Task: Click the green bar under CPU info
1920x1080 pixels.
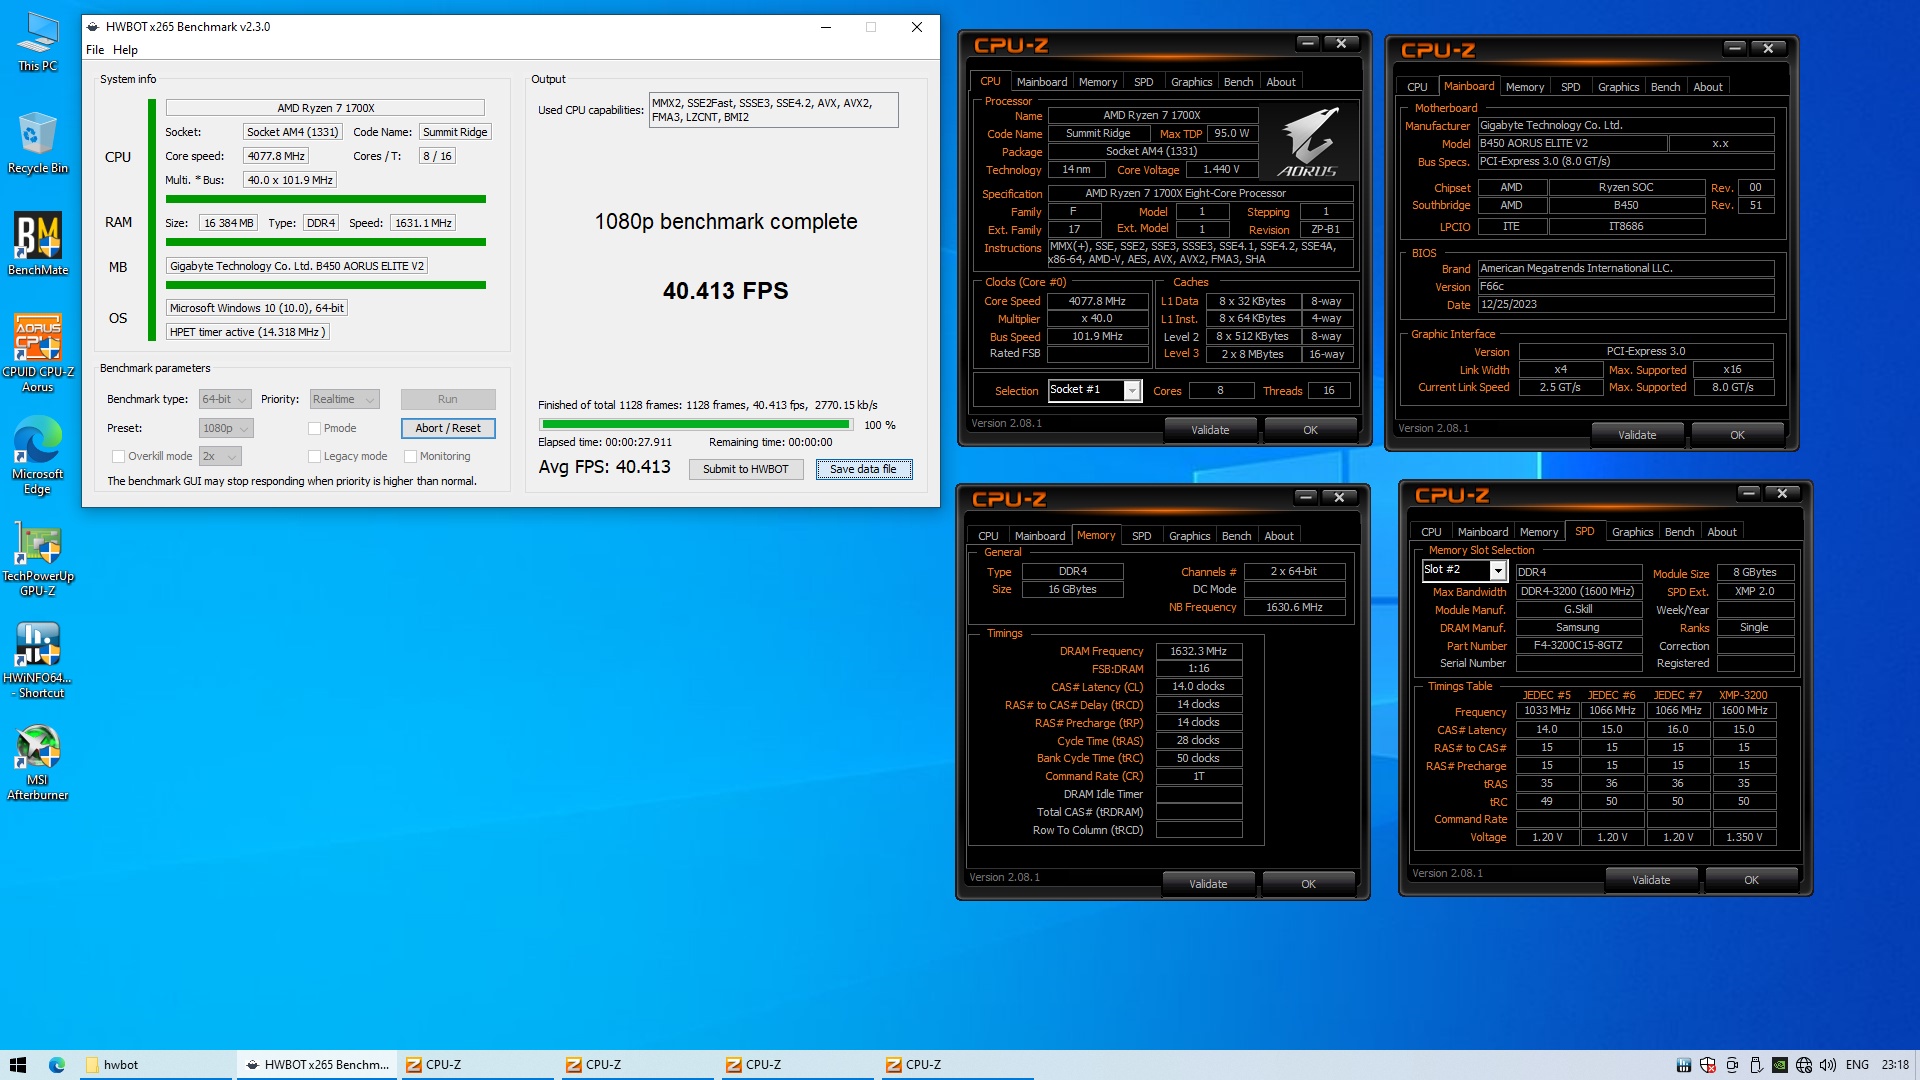Action: (326, 199)
